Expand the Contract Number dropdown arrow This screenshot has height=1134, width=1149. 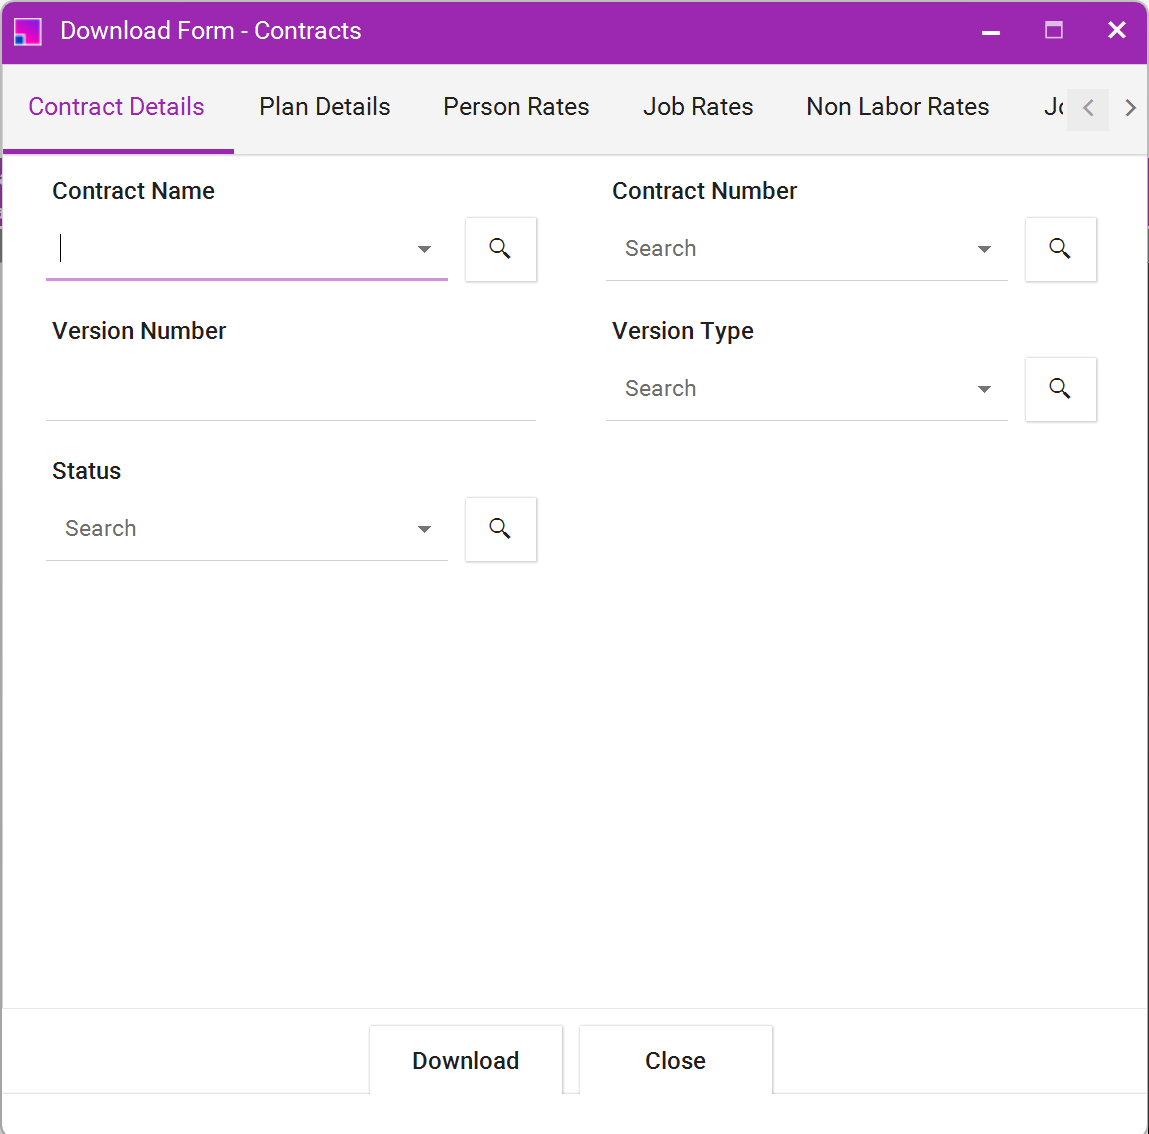coord(984,249)
